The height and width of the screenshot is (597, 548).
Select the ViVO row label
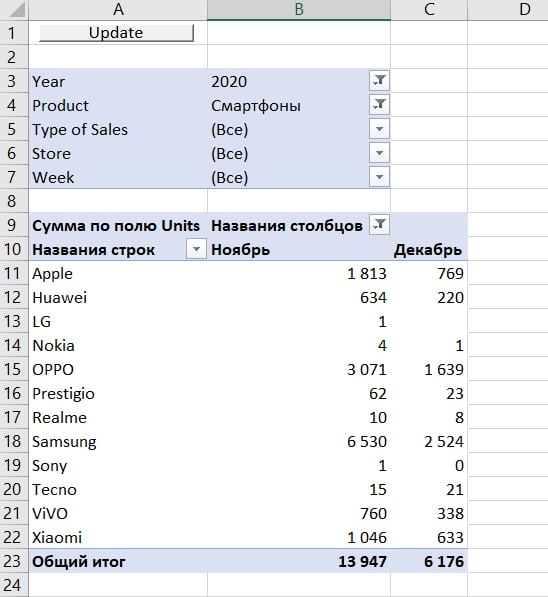coord(118,513)
